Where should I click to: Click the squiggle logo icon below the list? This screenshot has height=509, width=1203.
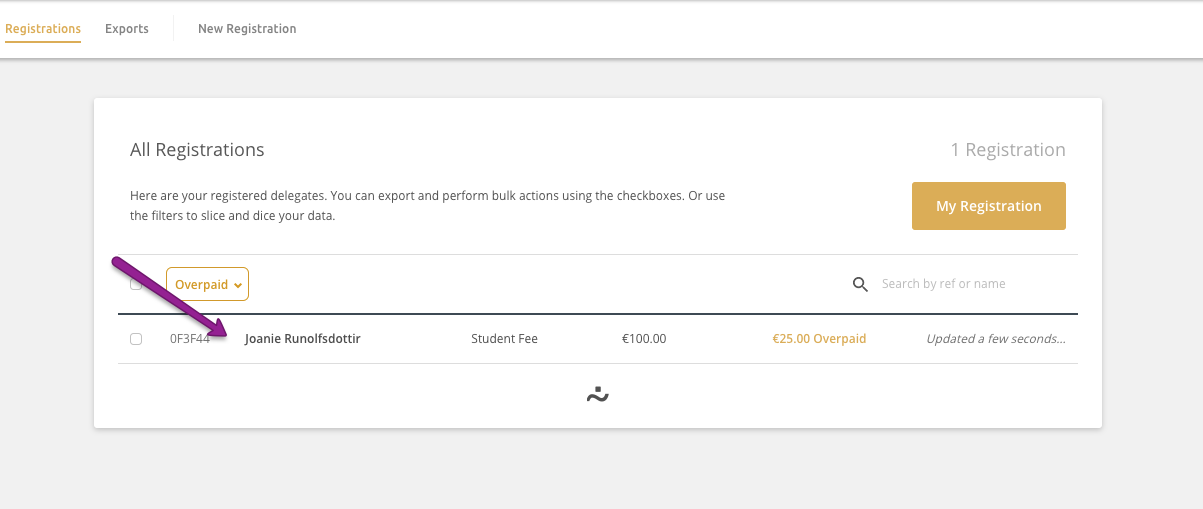tap(598, 395)
